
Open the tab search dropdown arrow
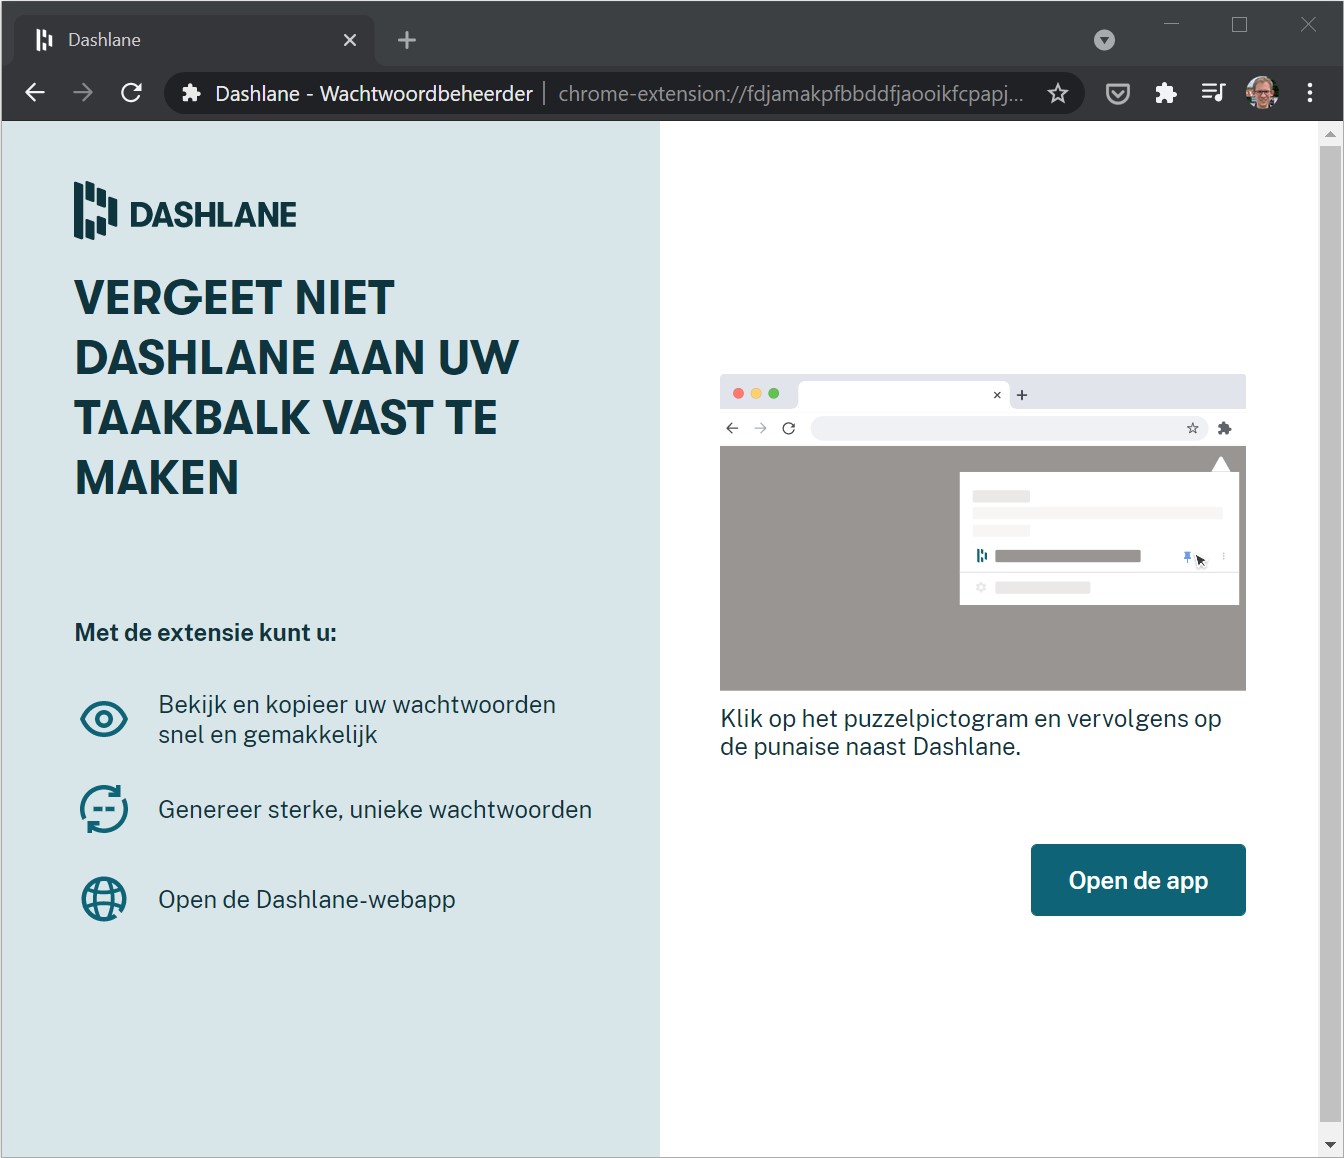(x=1104, y=40)
